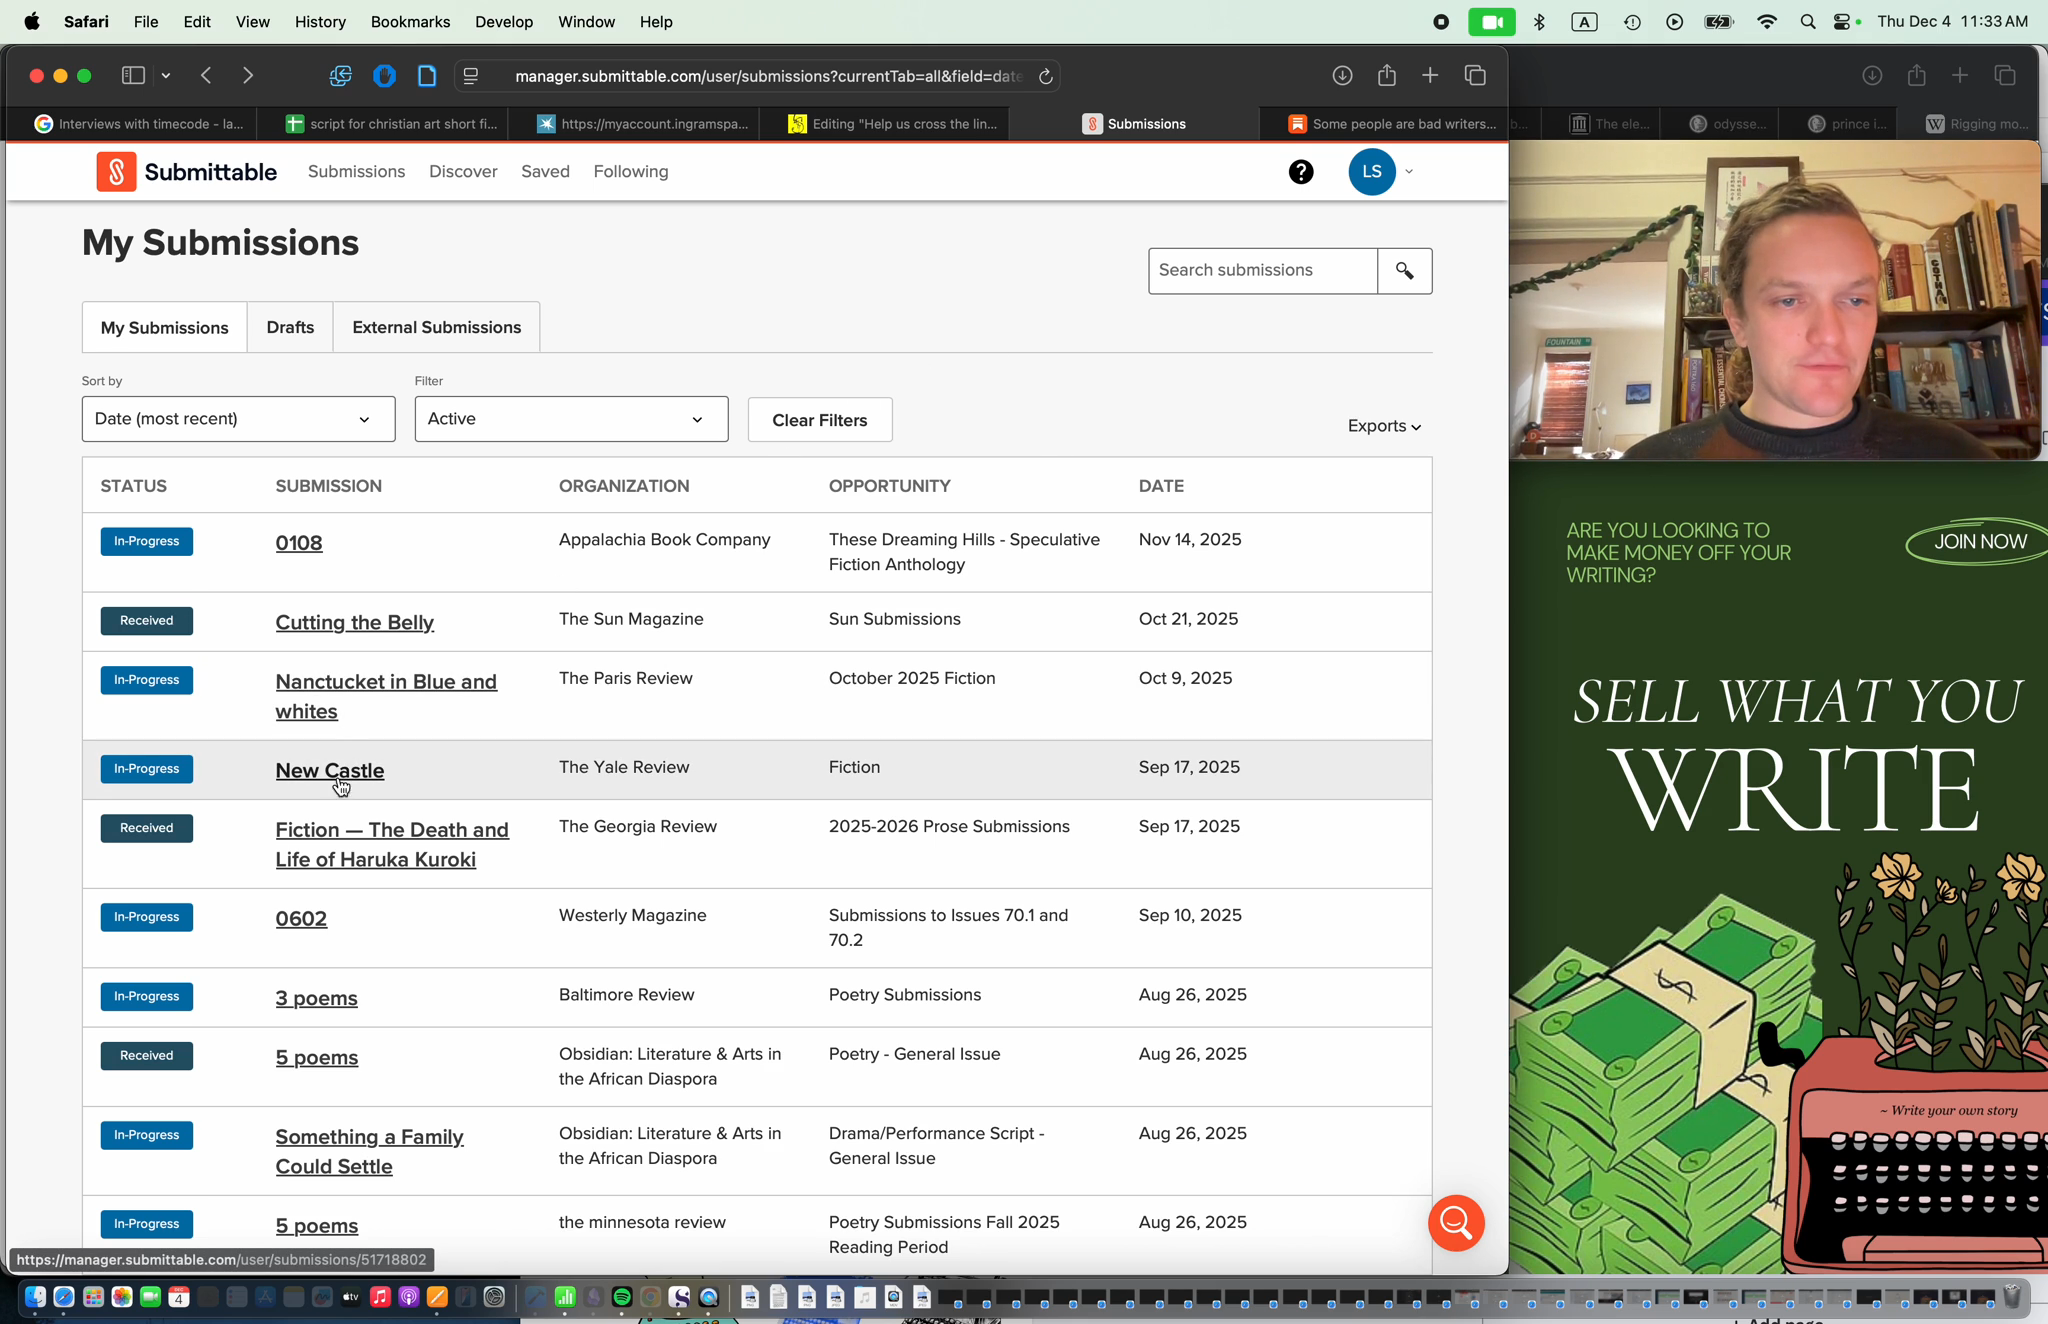Go forward with Safari's forward arrow

[x=248, y=76]
